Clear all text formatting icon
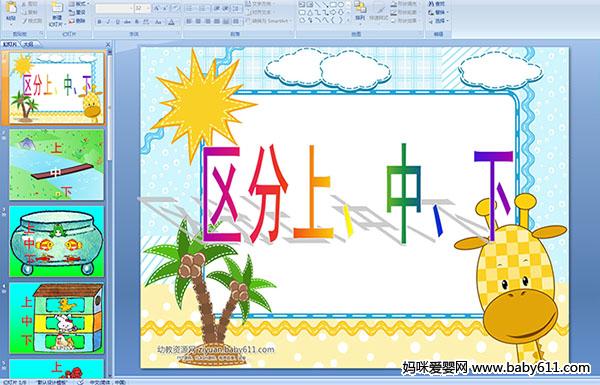This screenshot has width=600, height=385. pos(176,8)
